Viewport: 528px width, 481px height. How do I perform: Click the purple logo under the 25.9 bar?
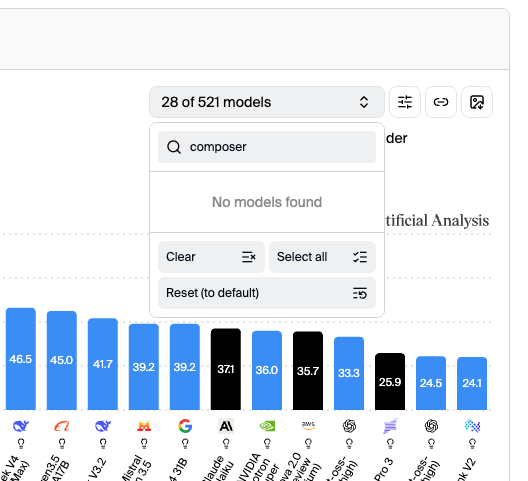click(390, 426)
